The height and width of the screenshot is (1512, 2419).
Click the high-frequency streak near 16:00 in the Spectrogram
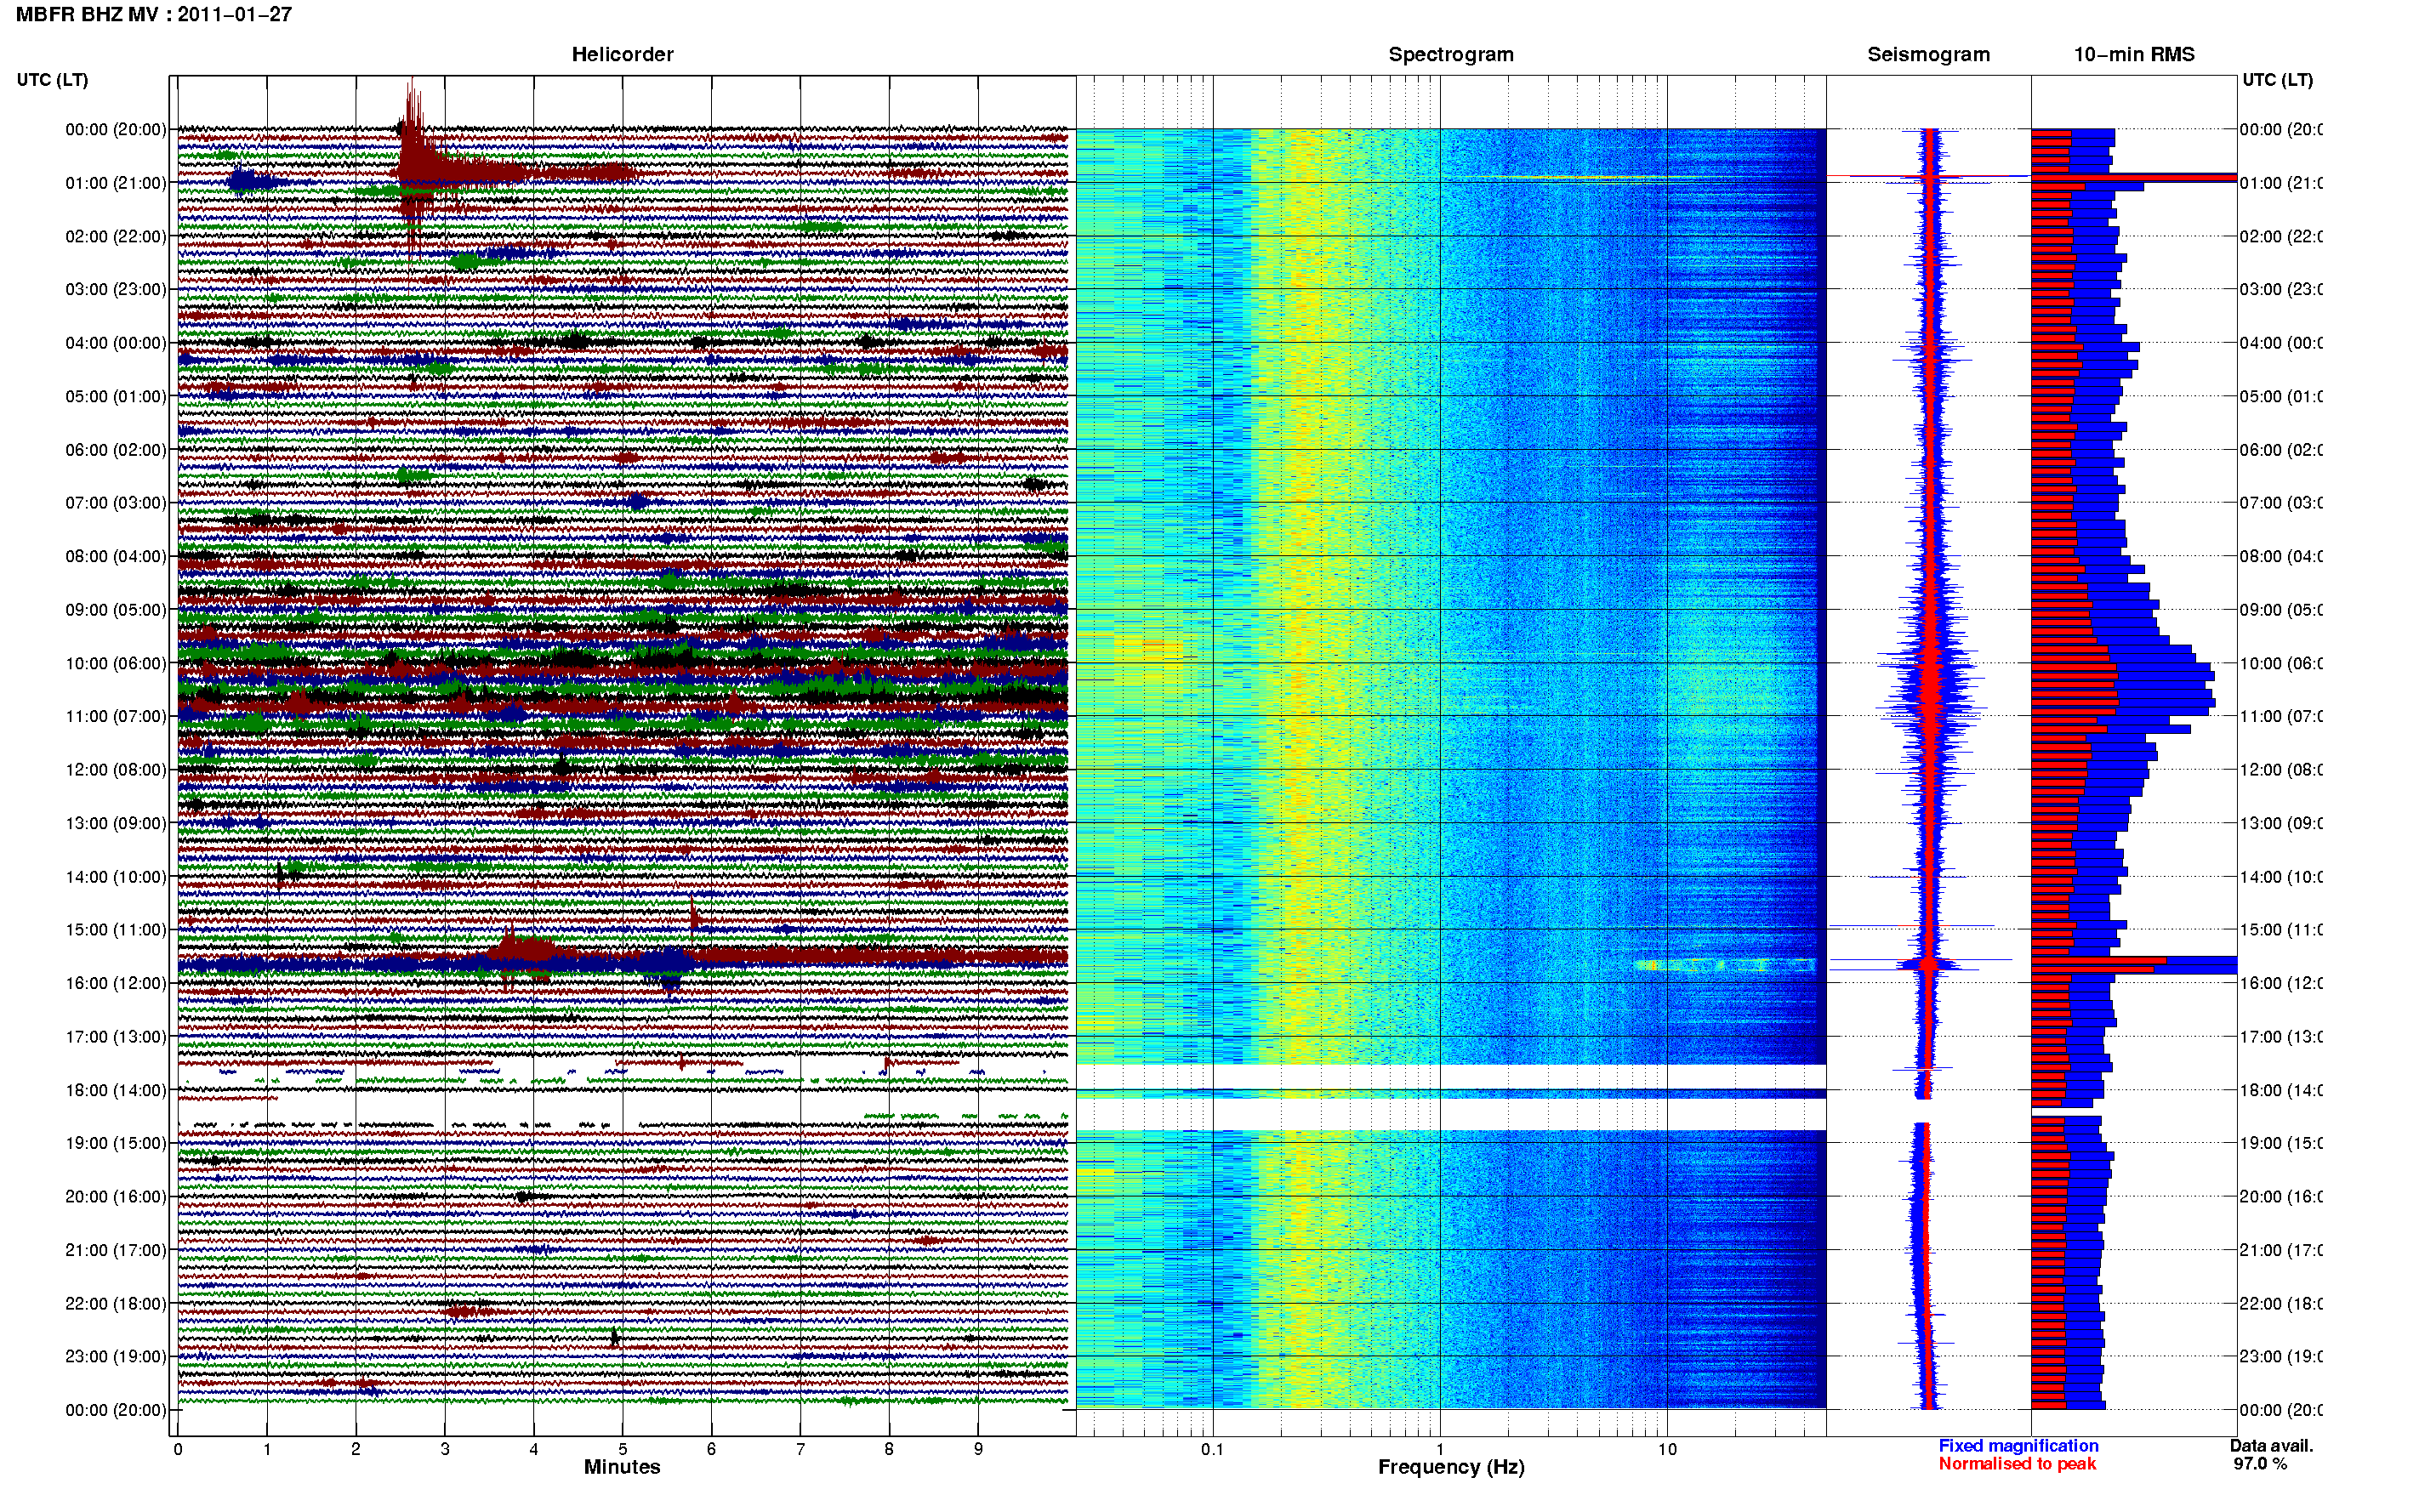1725,965
